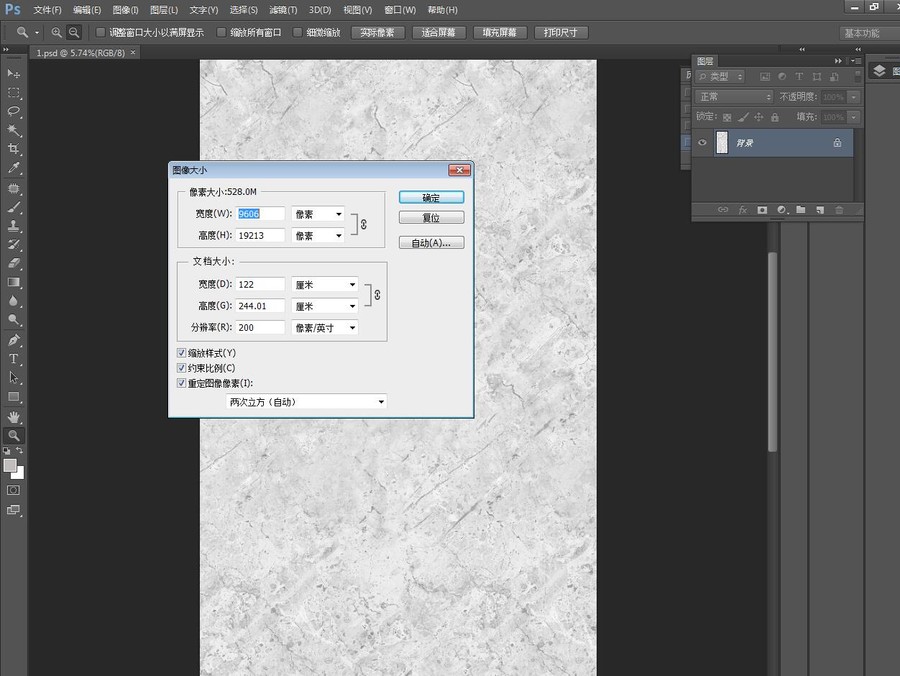Open the 正常 blend mode dropdown
The height and width of the screenshot is (676, 900).
pyautogui.click(x=734, y=97)
